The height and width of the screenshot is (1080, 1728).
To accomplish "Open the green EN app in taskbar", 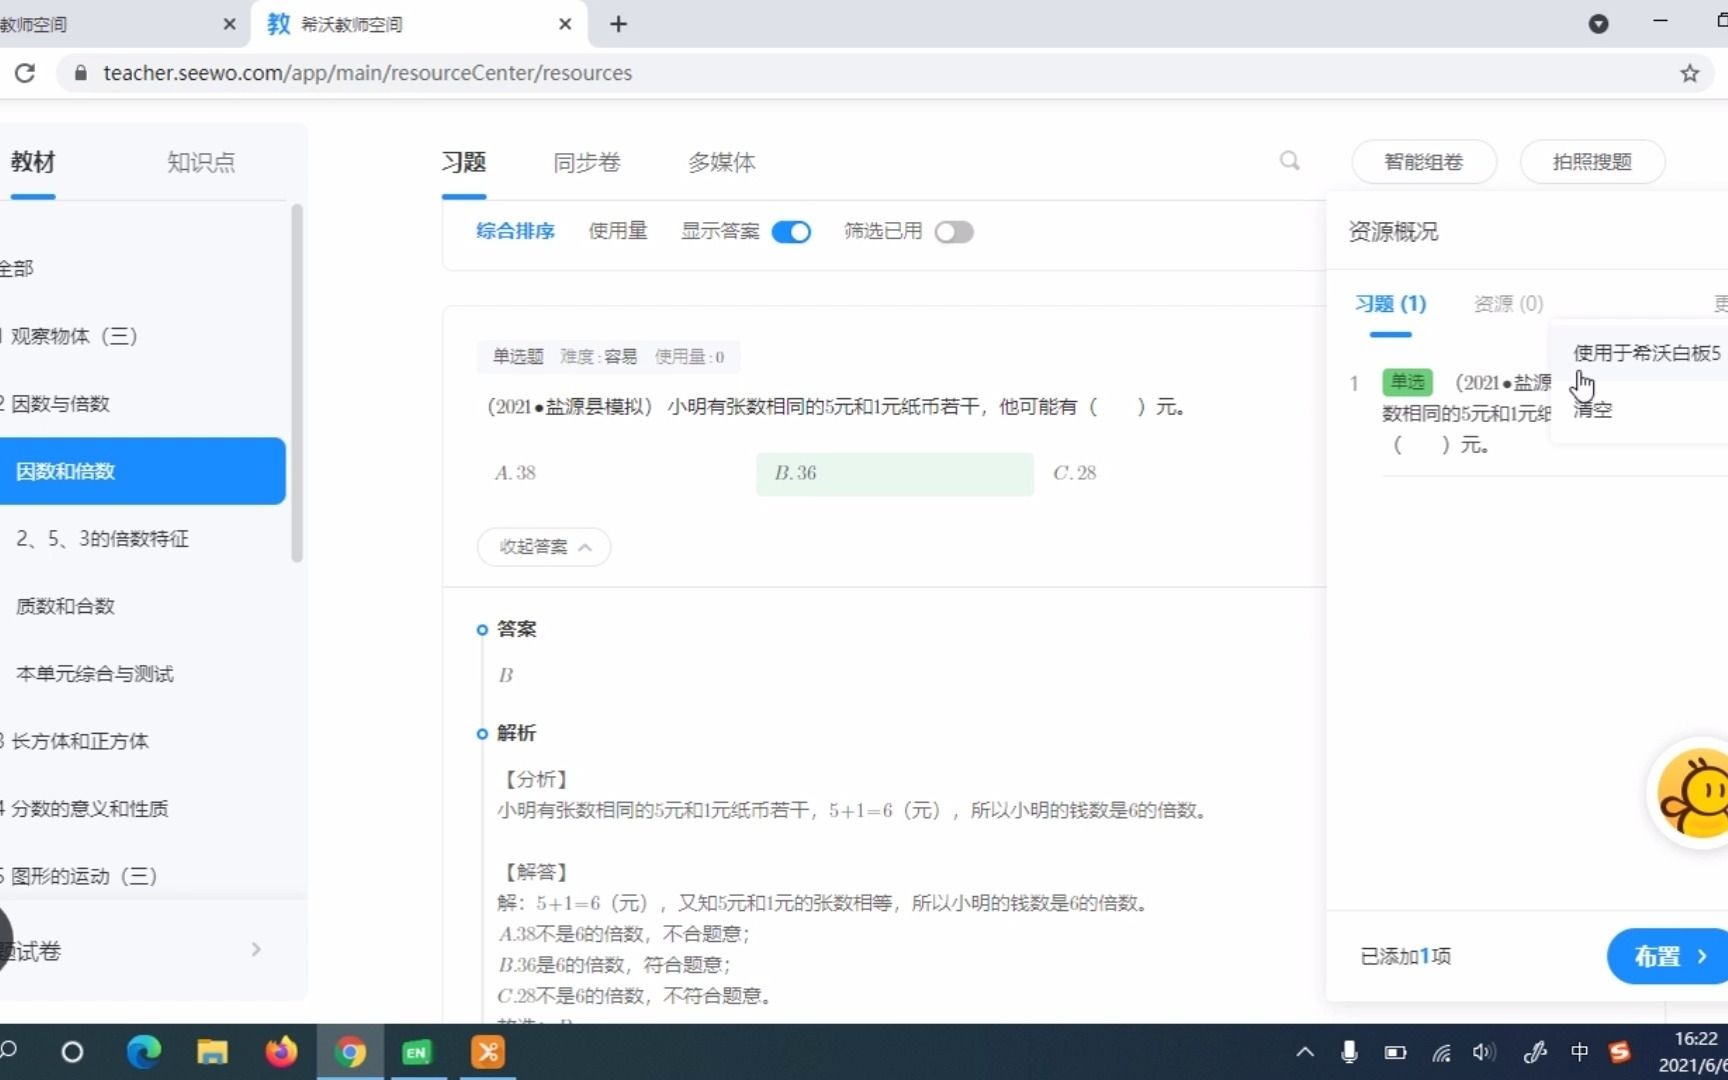I will [x=416, y=1052].
